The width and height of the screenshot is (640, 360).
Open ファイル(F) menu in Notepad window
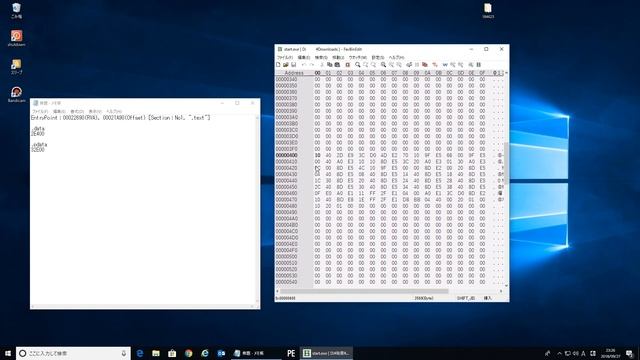coord(40,111)
